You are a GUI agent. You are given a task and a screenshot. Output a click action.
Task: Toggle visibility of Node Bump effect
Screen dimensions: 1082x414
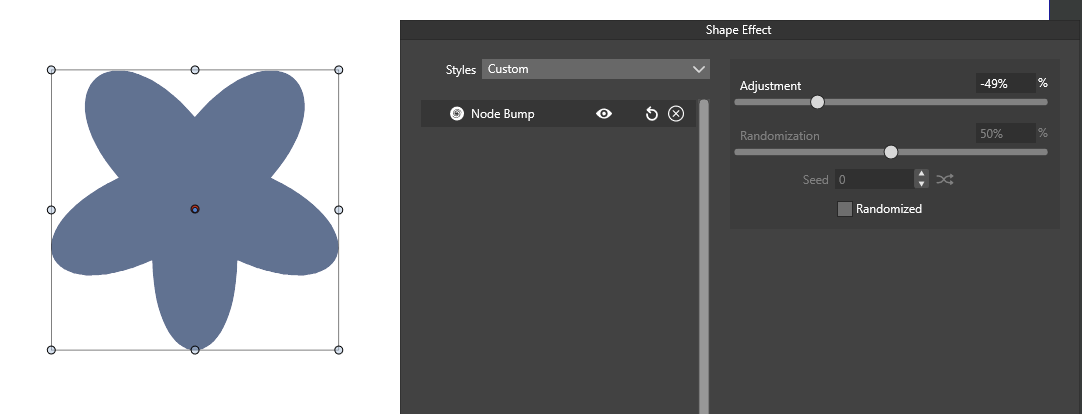pos(604,114)
